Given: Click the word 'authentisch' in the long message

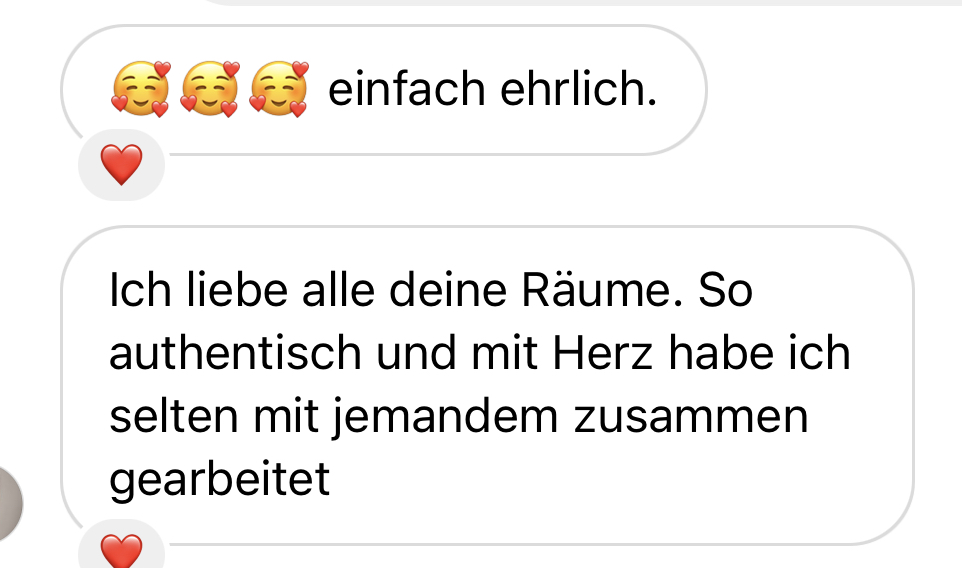Looking at the screenshot, I should [235, 353].
